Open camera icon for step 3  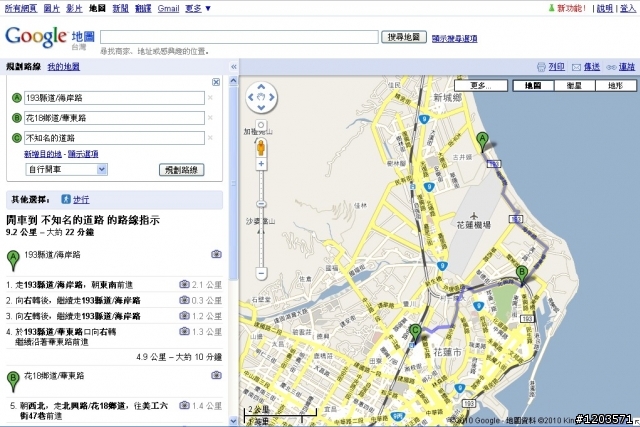pos(184,316)
